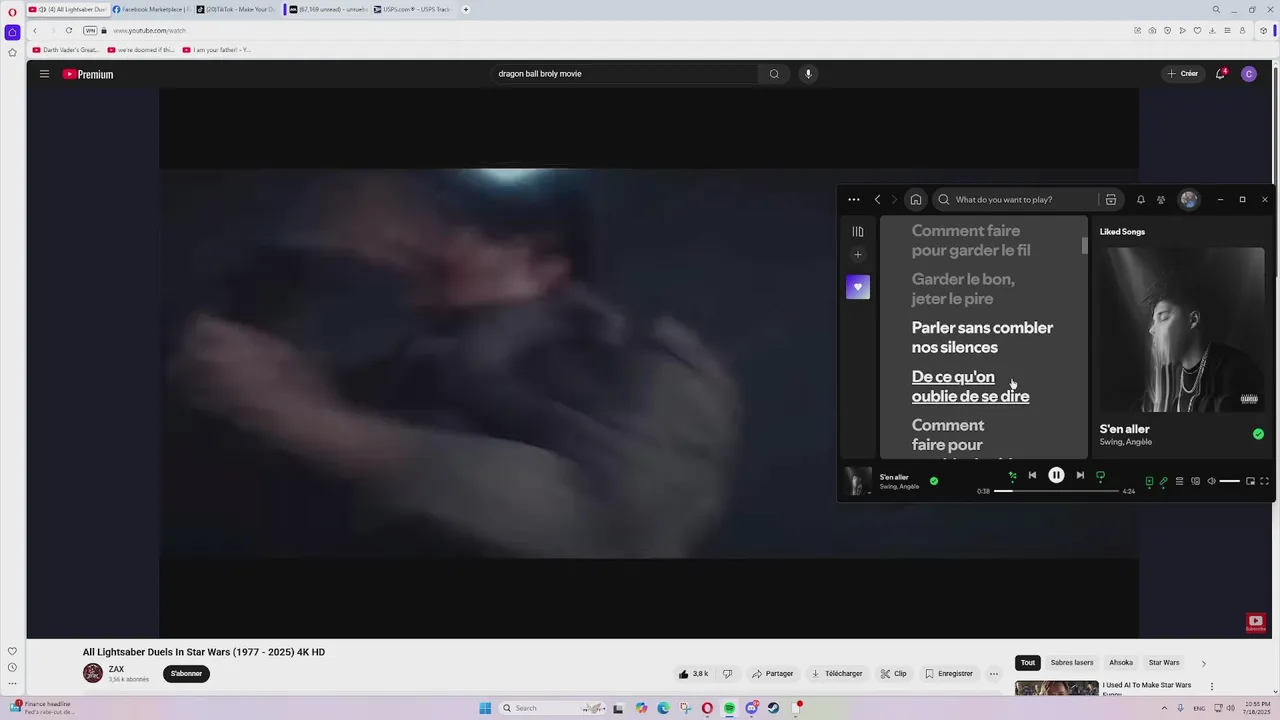The image size is (1280, 720).
Task: Create playlist with Spotify plus icon
Action: pyautogui.click(x=858, y=255)
